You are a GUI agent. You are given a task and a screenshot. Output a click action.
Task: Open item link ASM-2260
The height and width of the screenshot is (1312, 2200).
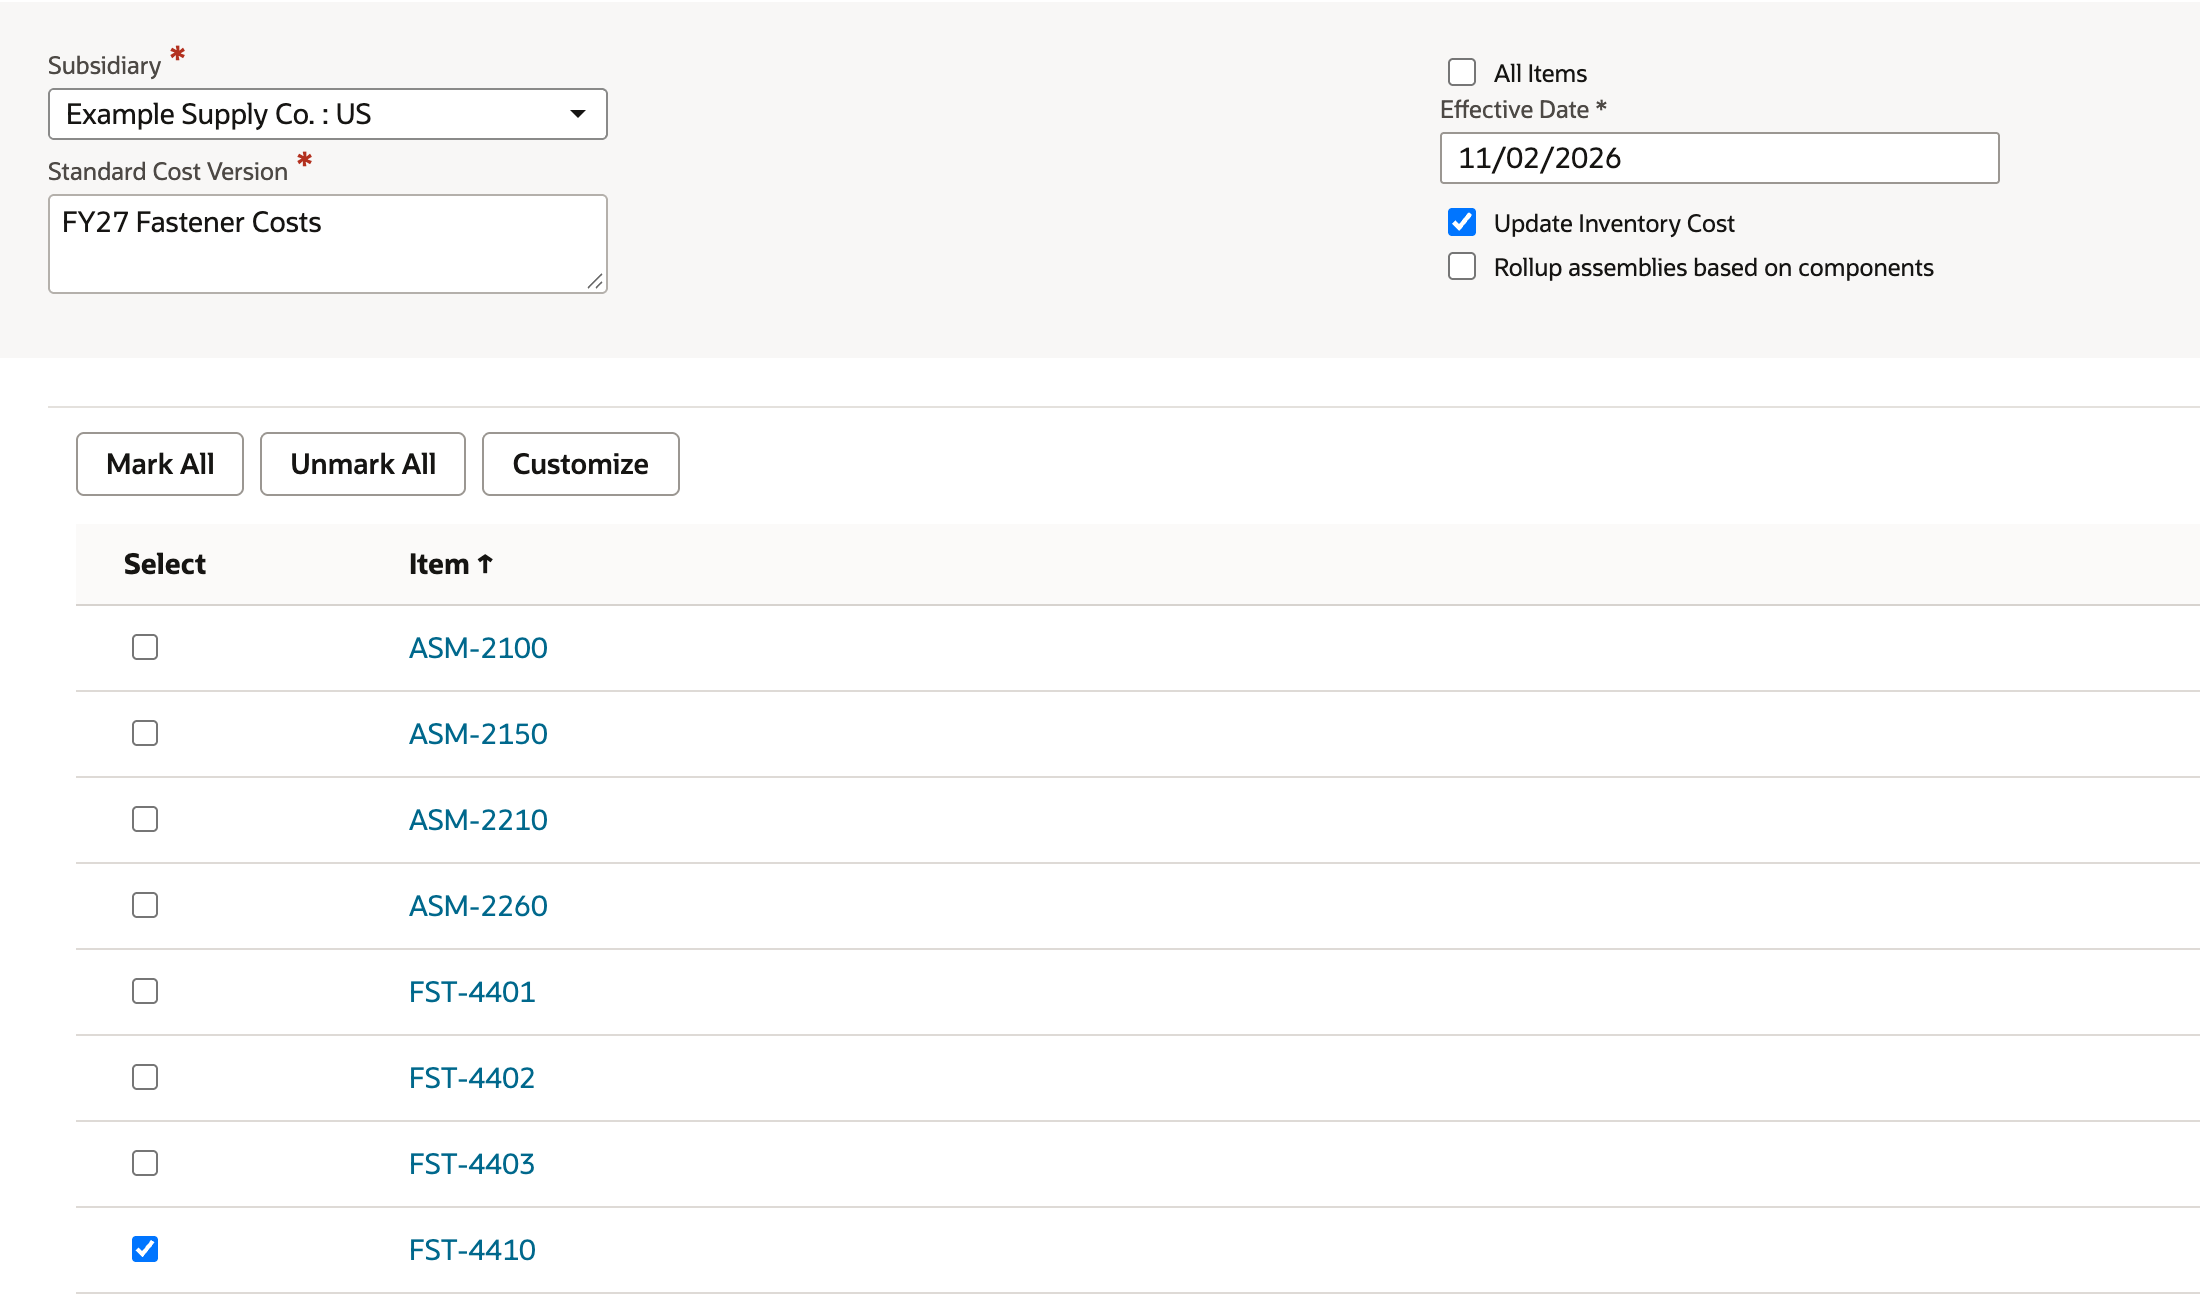click(478, 906)
